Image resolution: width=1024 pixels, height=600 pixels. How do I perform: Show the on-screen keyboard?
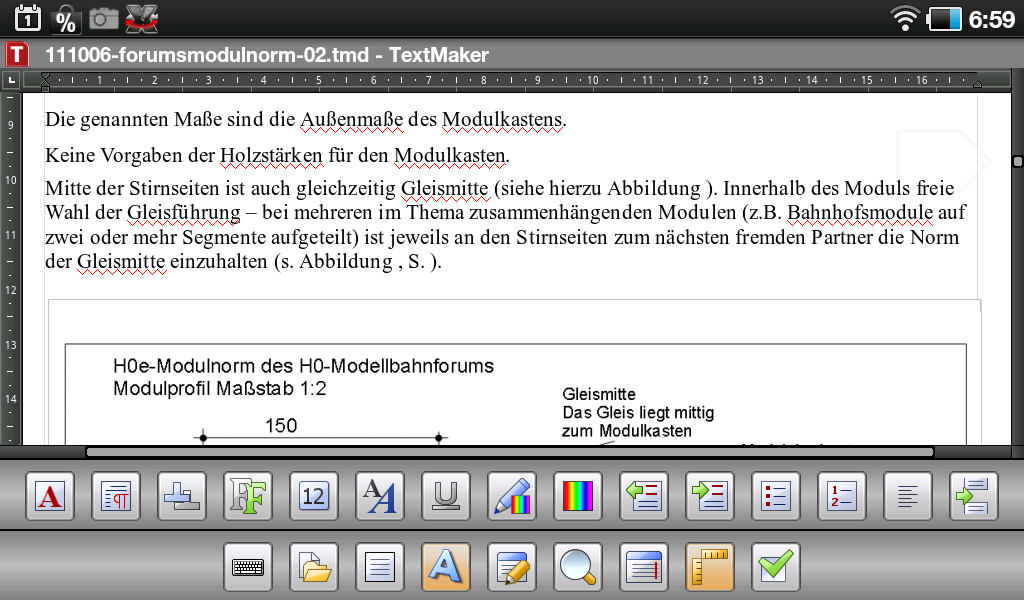248,568
